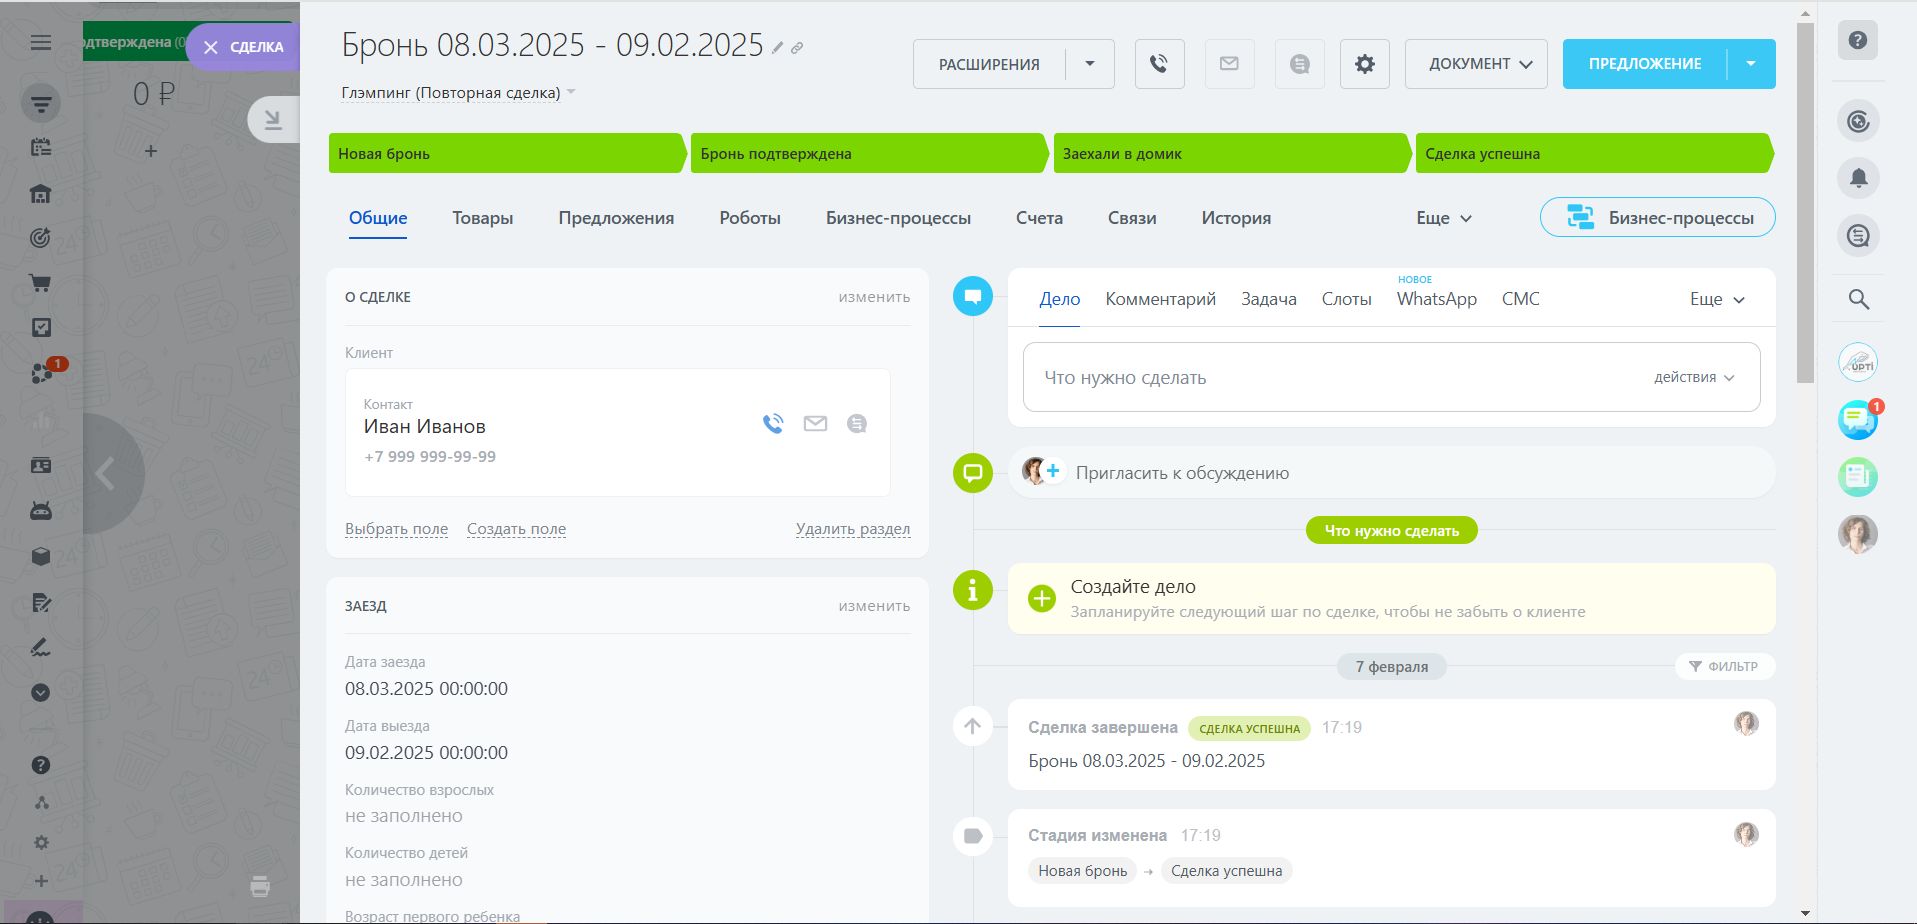Click Создать поле link
Screen dimensions: 1917x924
(x=516, y=529)
